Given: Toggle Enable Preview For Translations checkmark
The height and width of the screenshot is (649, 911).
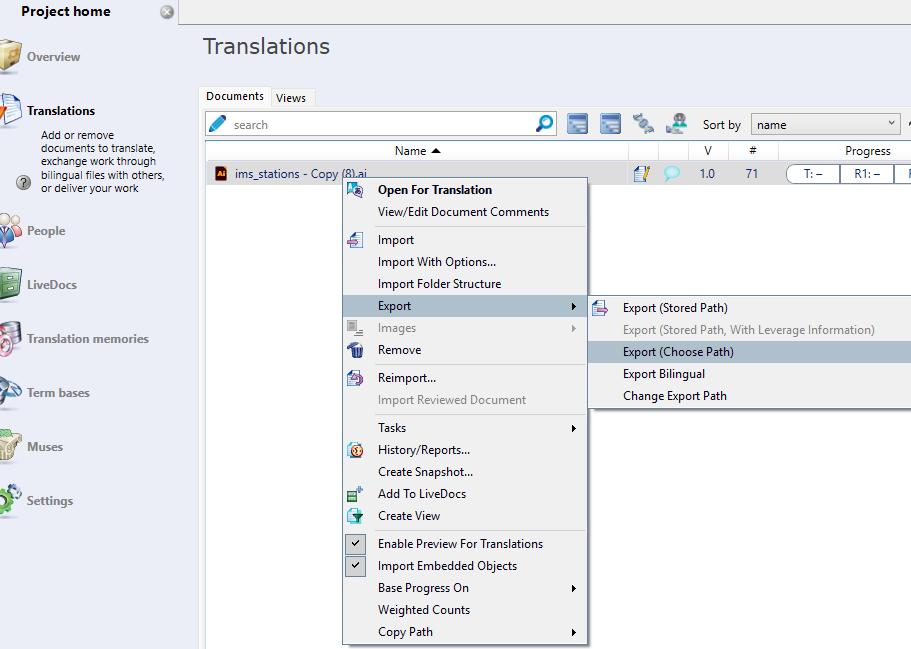Looking at the screenshot, I should [356, 544].
